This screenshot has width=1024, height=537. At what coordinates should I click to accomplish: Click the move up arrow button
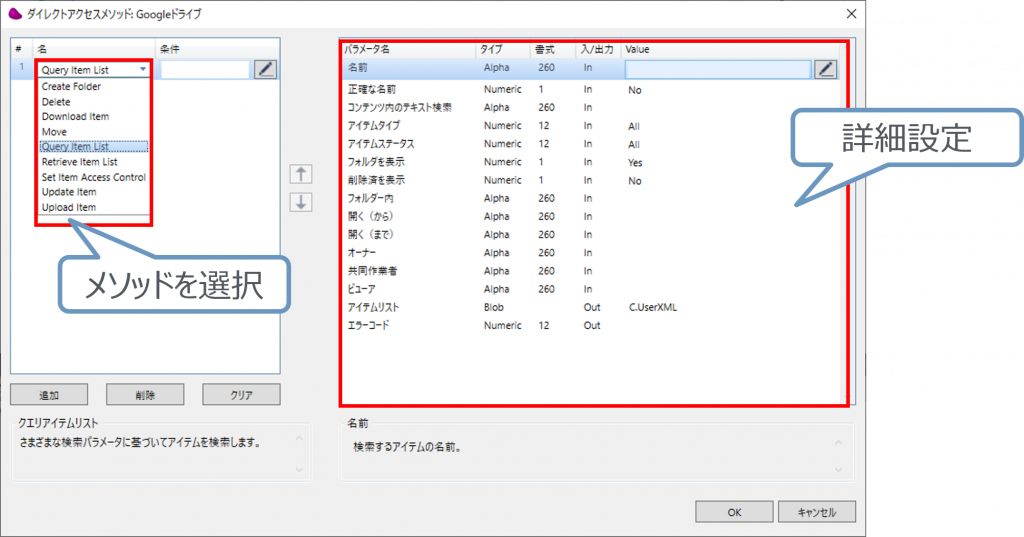click(300, 174)
